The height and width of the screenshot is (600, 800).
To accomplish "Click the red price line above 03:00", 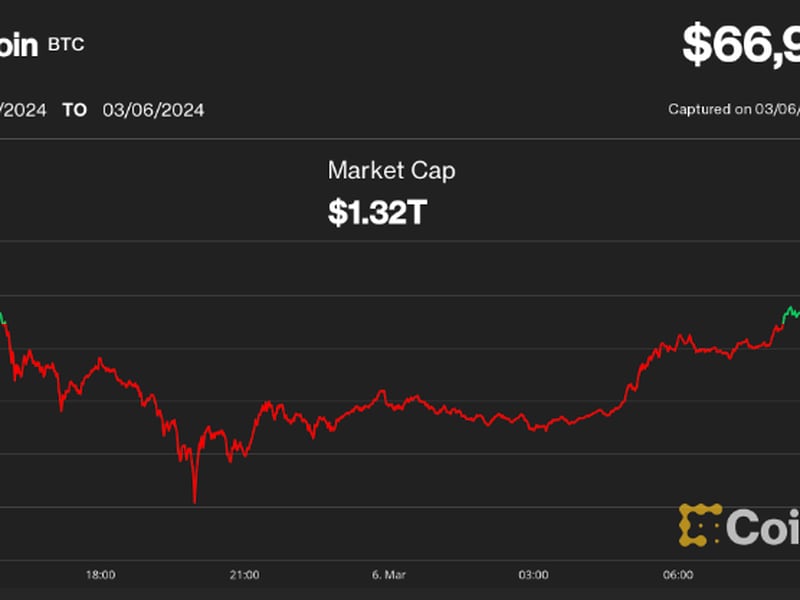I will click(533, 427).
